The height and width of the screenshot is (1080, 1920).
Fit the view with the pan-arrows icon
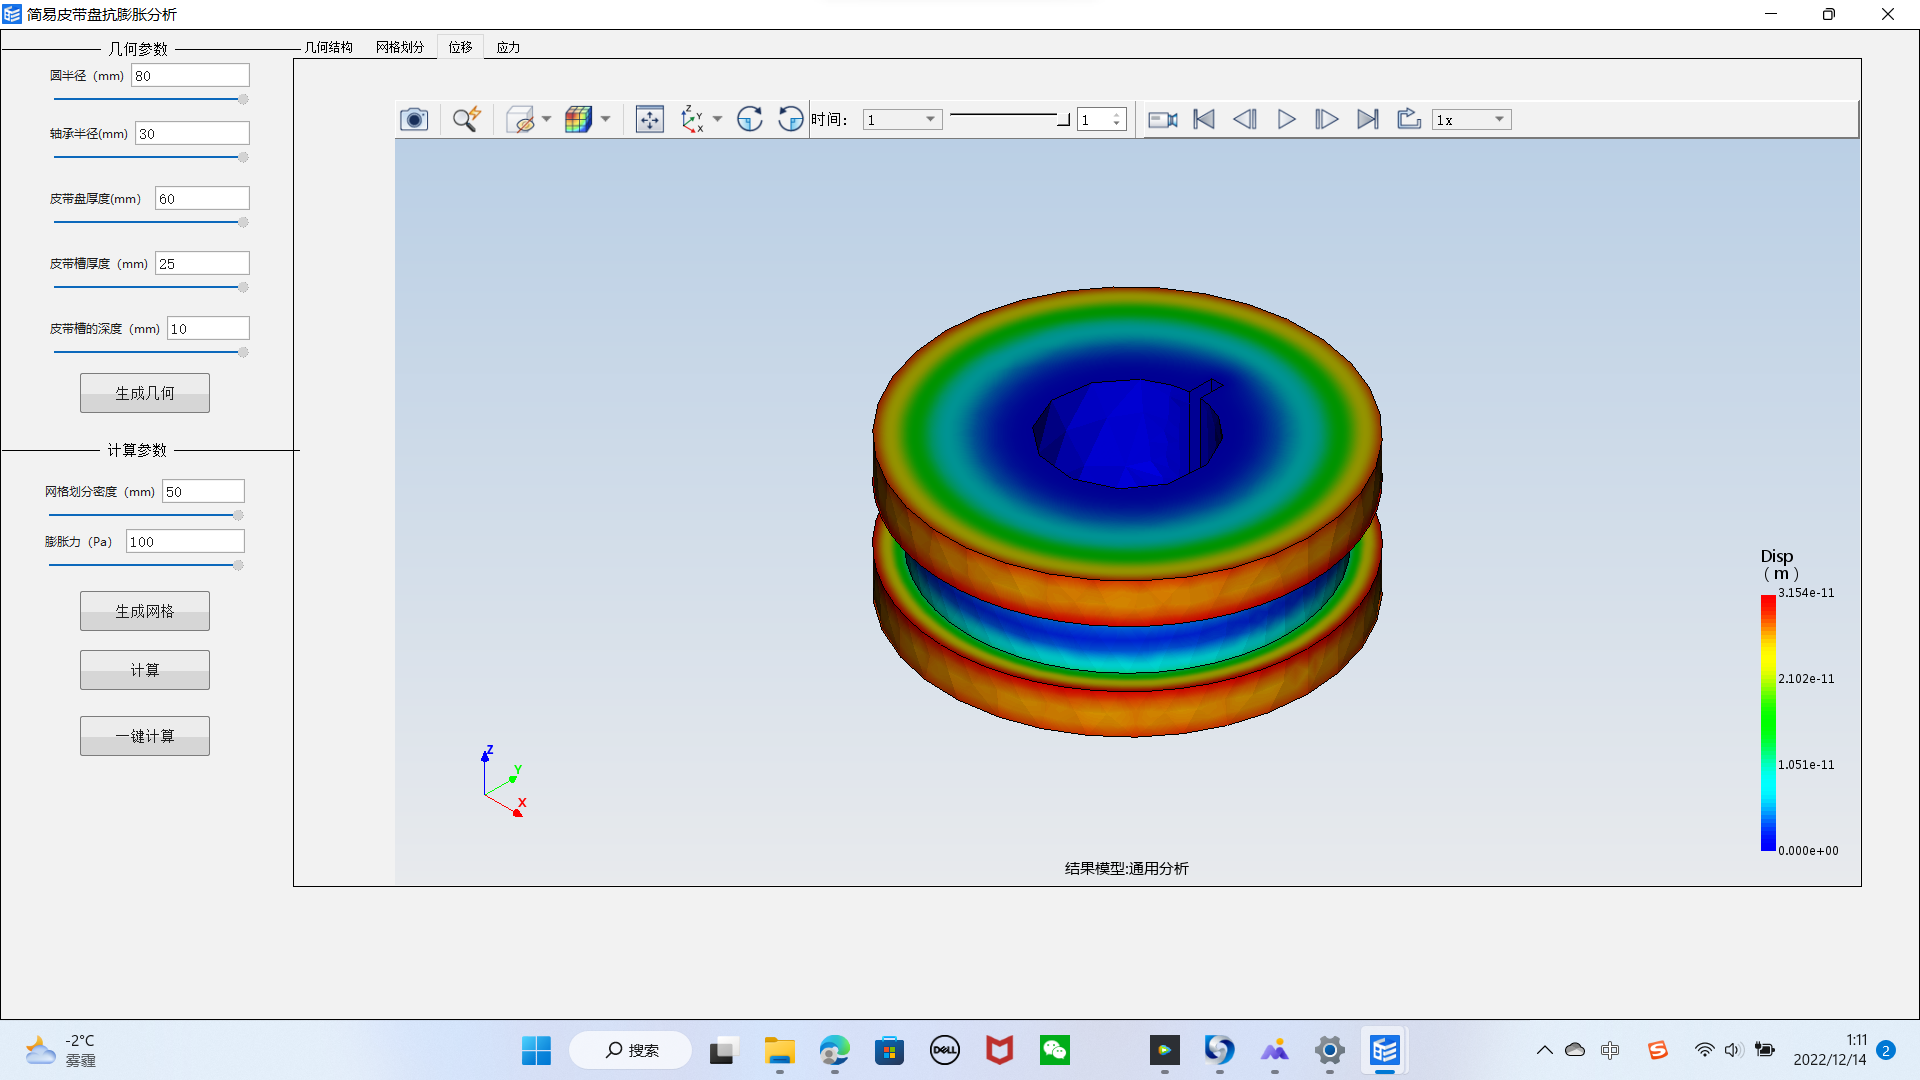(x=650, y=120)
